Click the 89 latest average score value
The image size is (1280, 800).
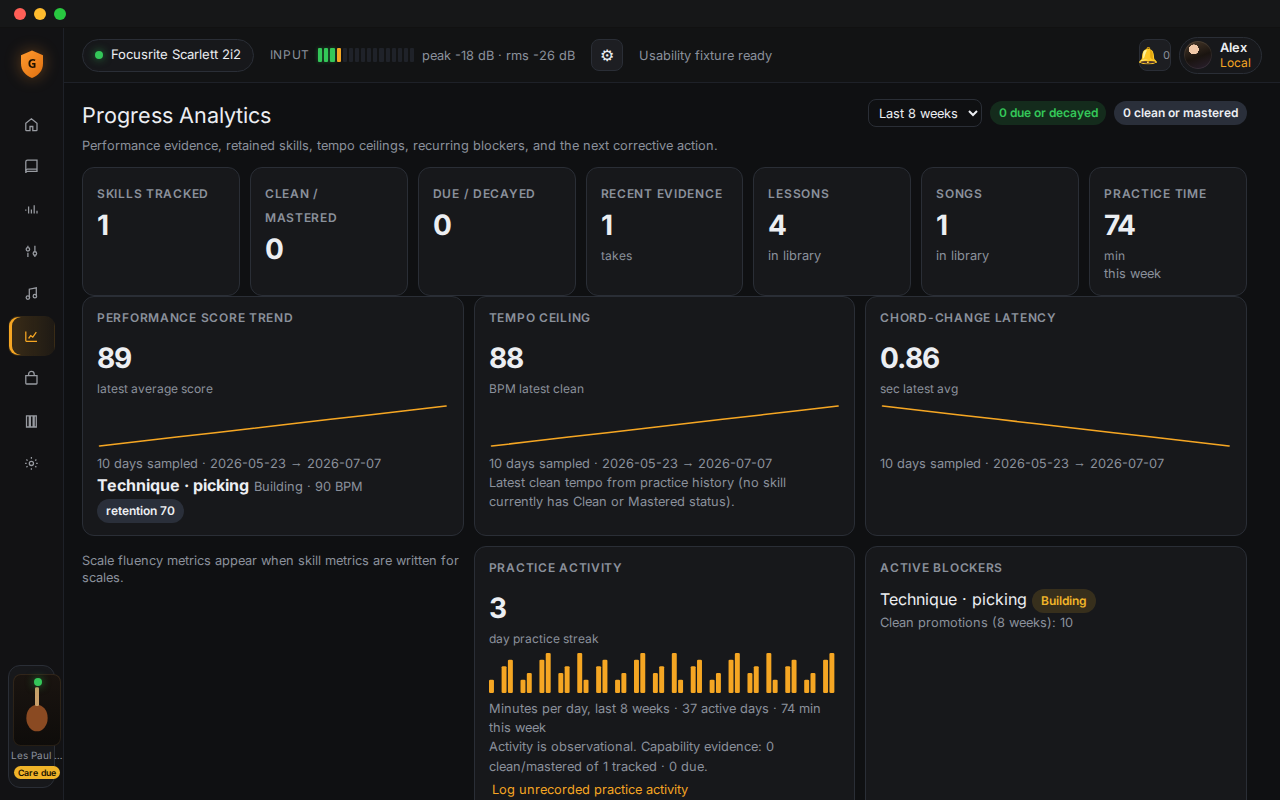114,358
